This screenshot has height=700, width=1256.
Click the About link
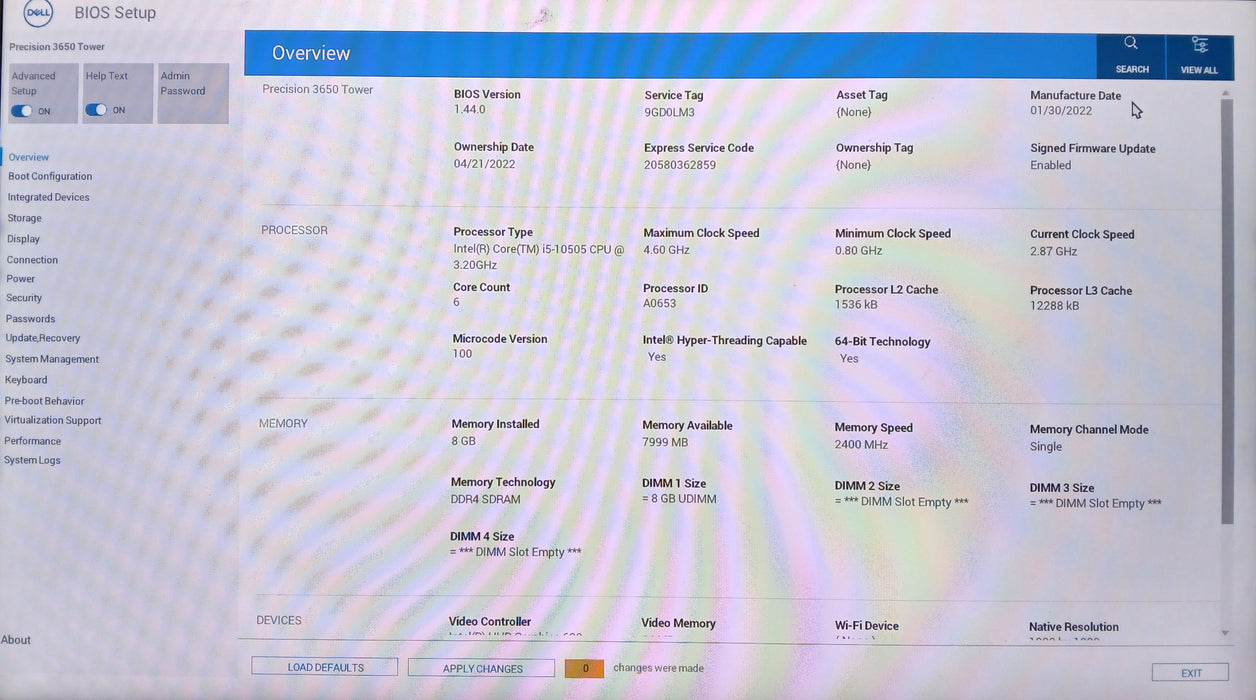(x=16, y=640)
